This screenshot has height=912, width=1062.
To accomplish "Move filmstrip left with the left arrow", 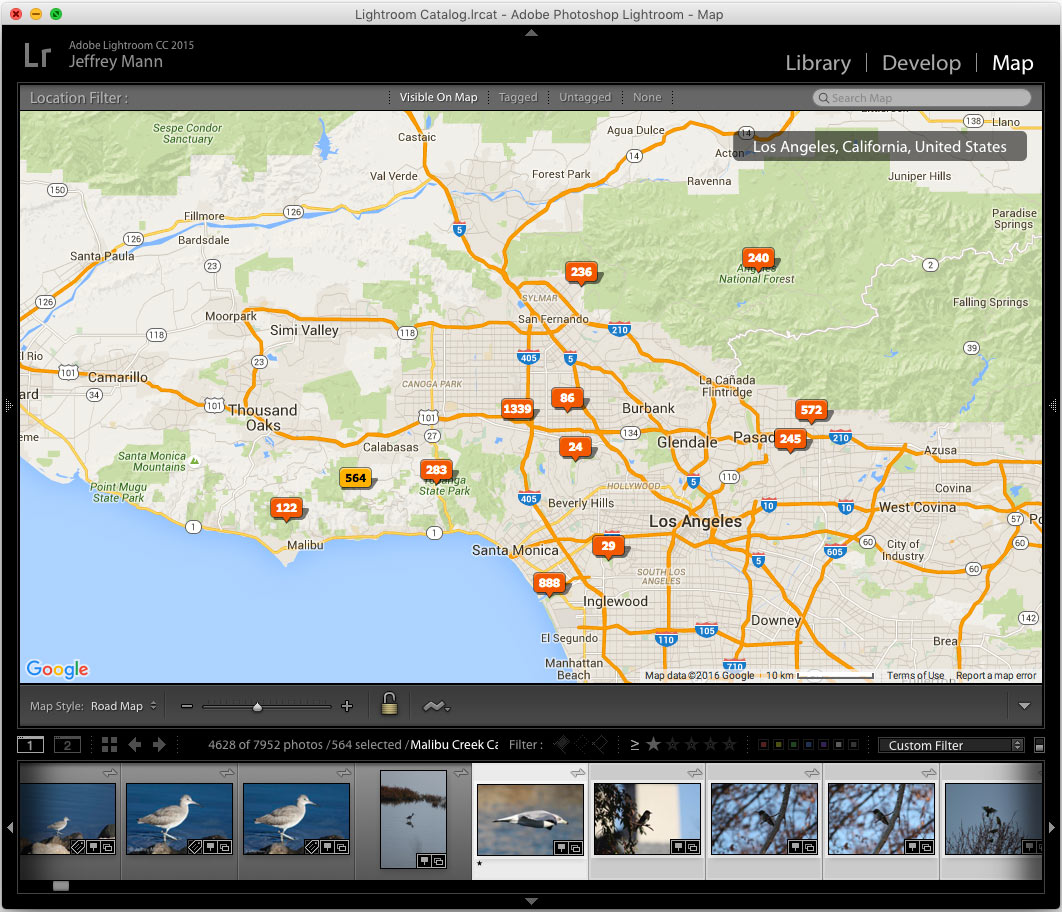I will [x=9, y=827].
